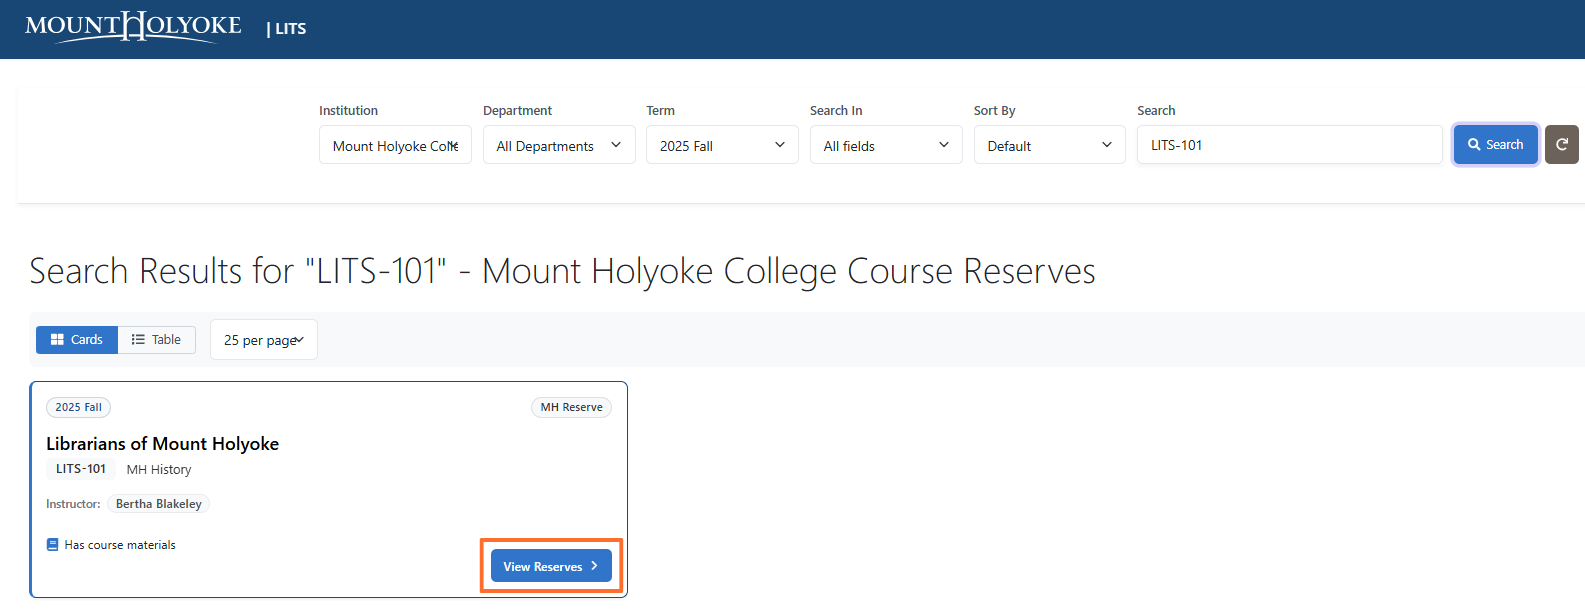Click the search input containing LITS-101
The image size is (1585, 612).
pyautogui.click(x=1289, y=145)
